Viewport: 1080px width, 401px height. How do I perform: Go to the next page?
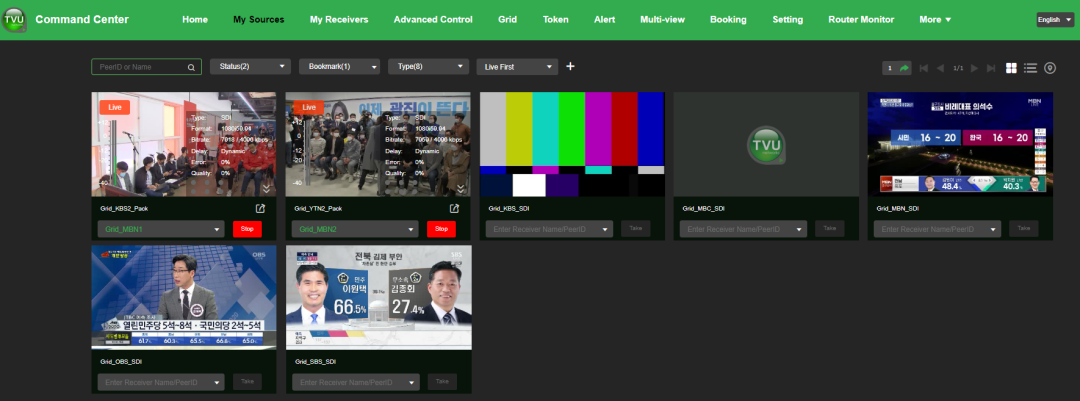click(974, 68)
